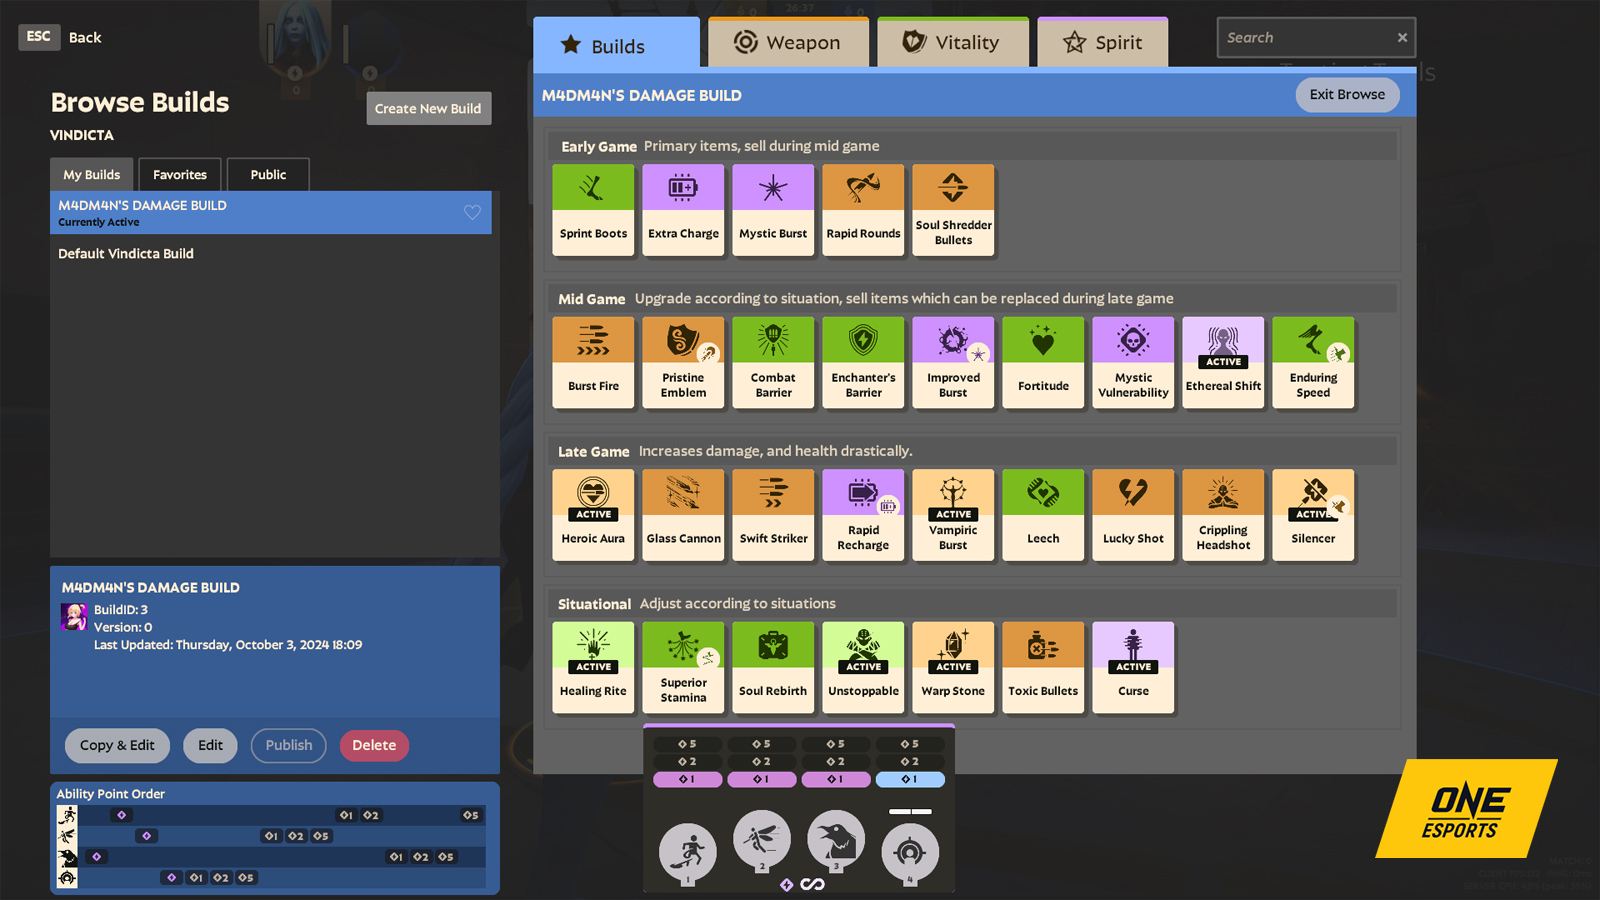This screenshot has width=1600, height=900.
Task: Choose the Crippling Headshot item
Action: pos(1223,515)
